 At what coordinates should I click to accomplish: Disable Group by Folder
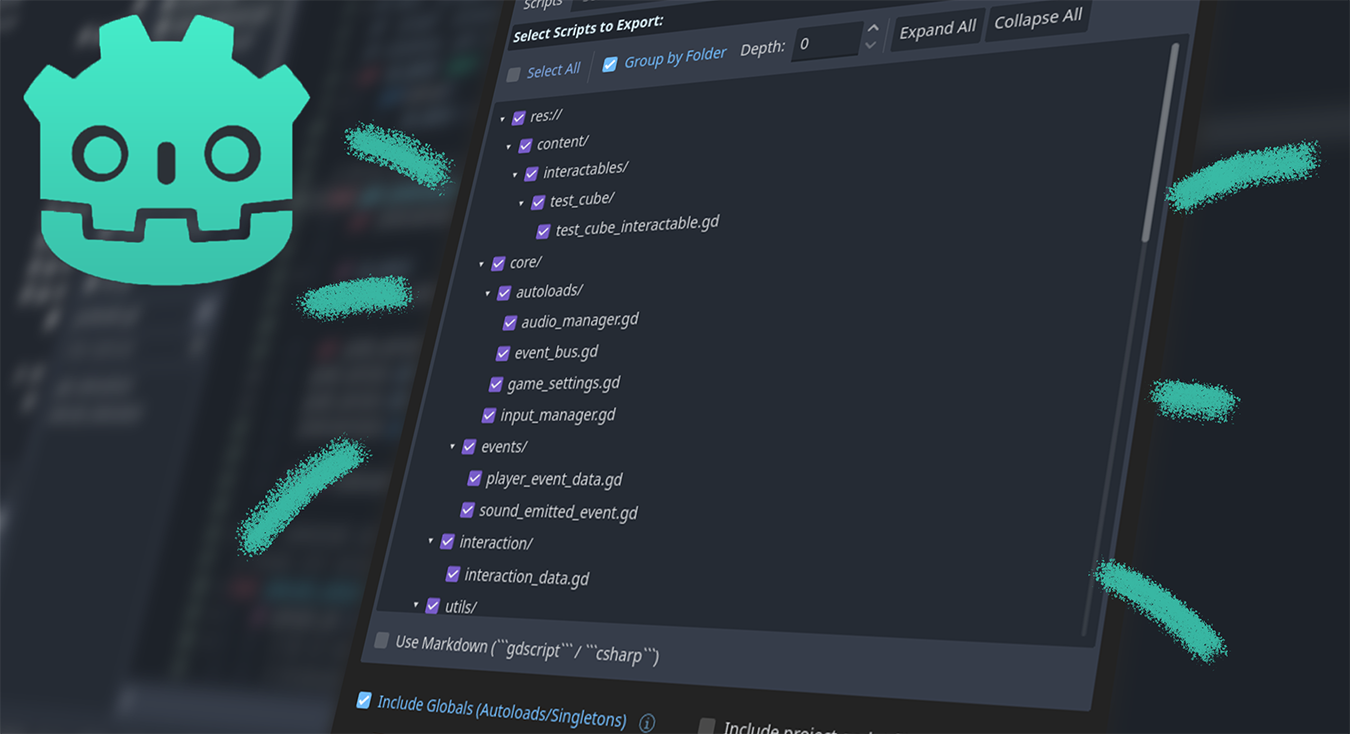coord(609,64)
